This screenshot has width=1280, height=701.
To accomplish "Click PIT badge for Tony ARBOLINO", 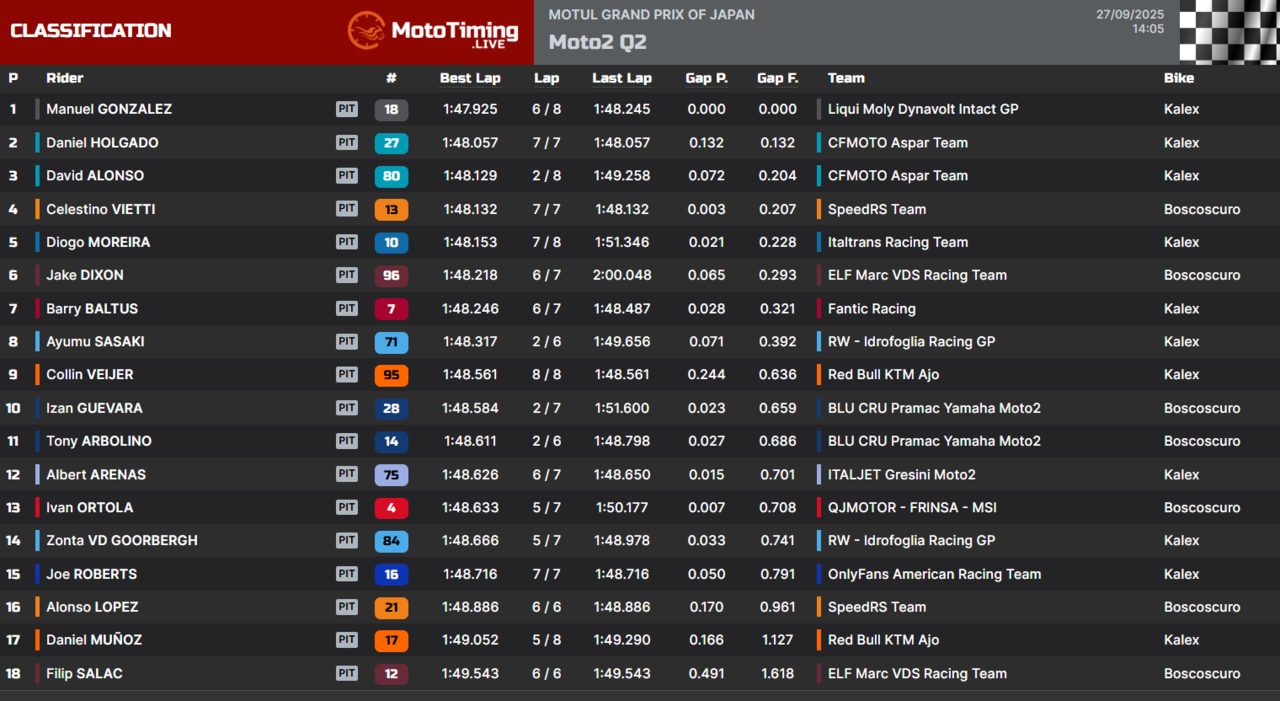I will point(347,440).
